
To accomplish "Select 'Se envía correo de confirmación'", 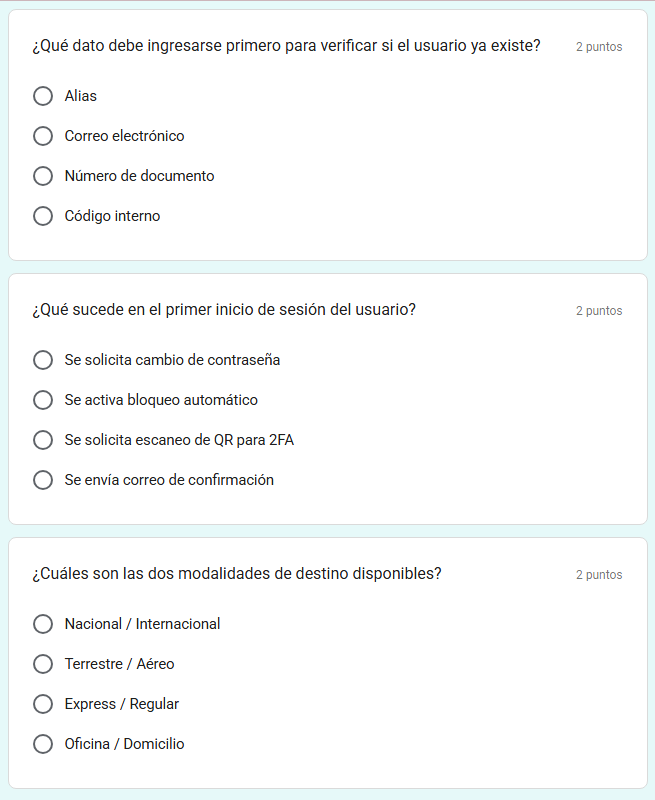I will (x=43, y=480).
